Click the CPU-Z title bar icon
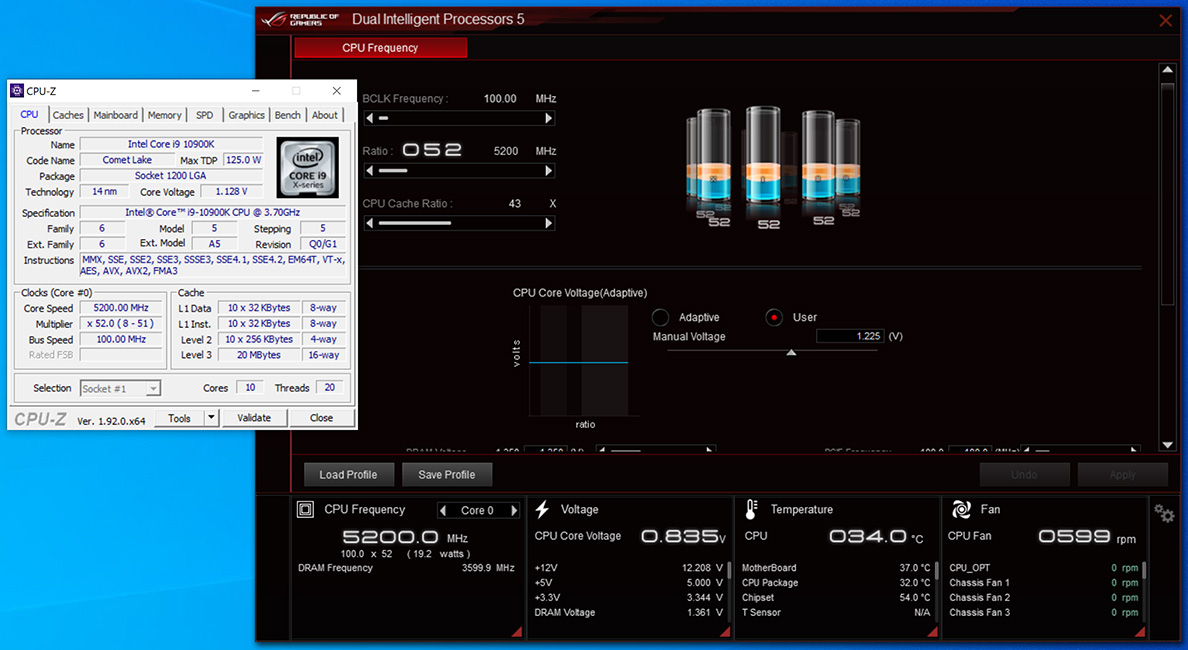1188x650 pixels. 17,91
